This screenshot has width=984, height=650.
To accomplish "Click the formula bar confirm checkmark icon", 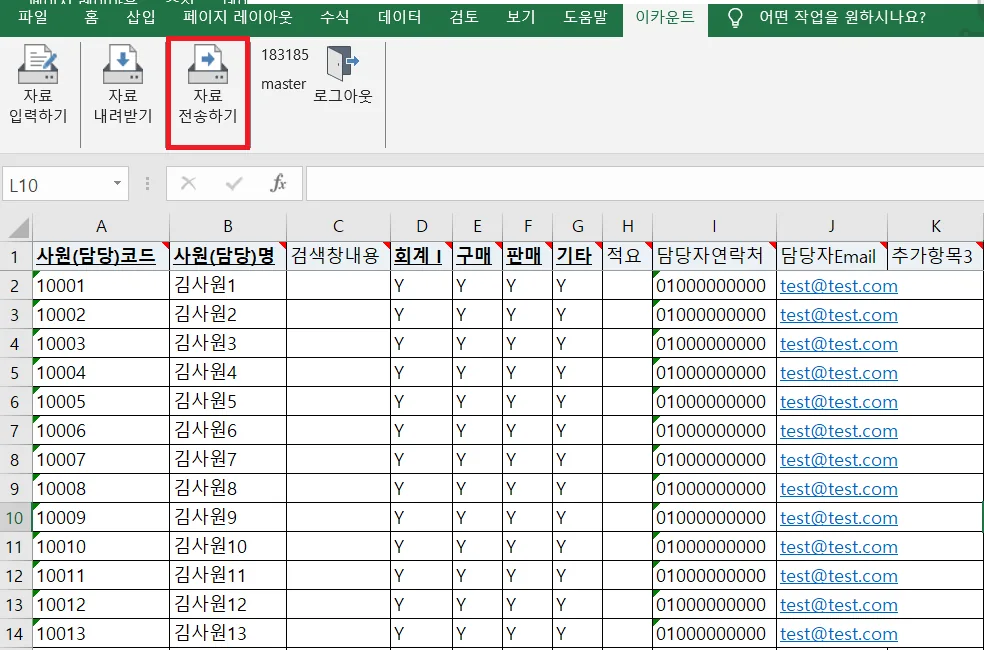I will 234,183.
